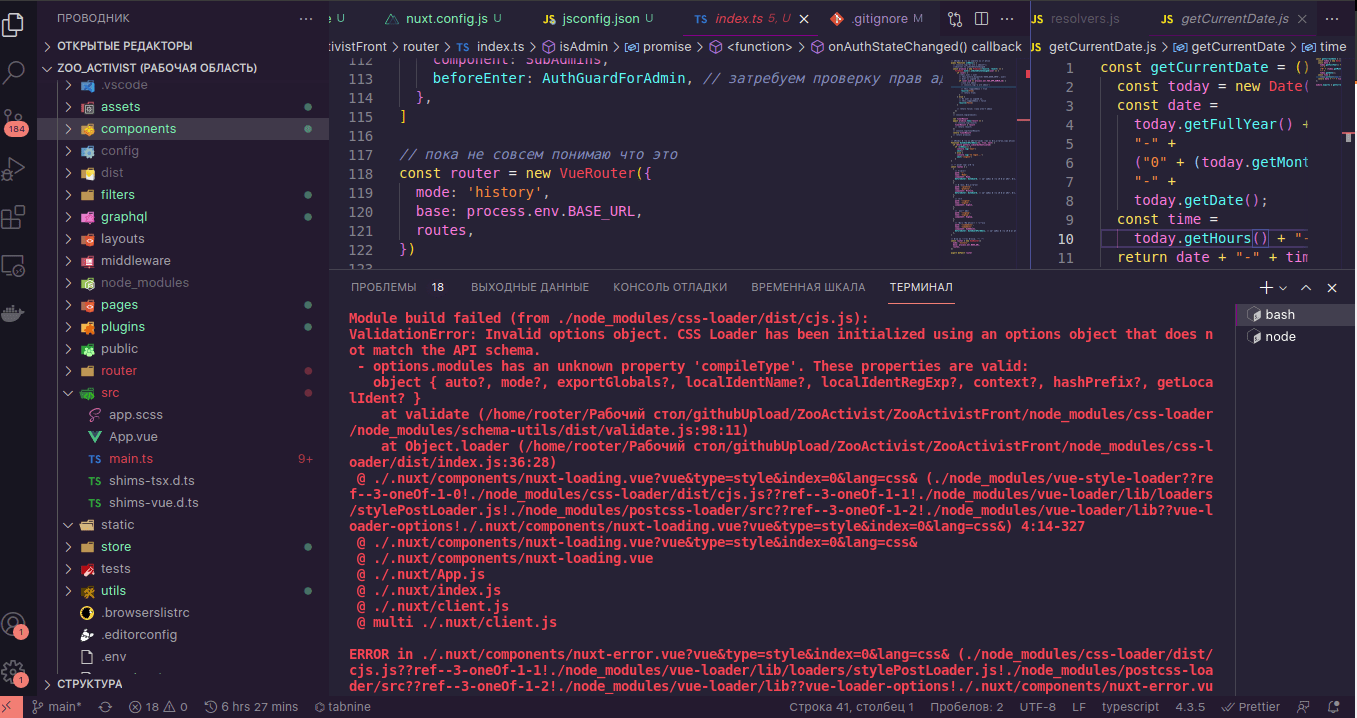Open the Run and Debug view
This screenshot has height=718, width=1357.
pos(14,168)
